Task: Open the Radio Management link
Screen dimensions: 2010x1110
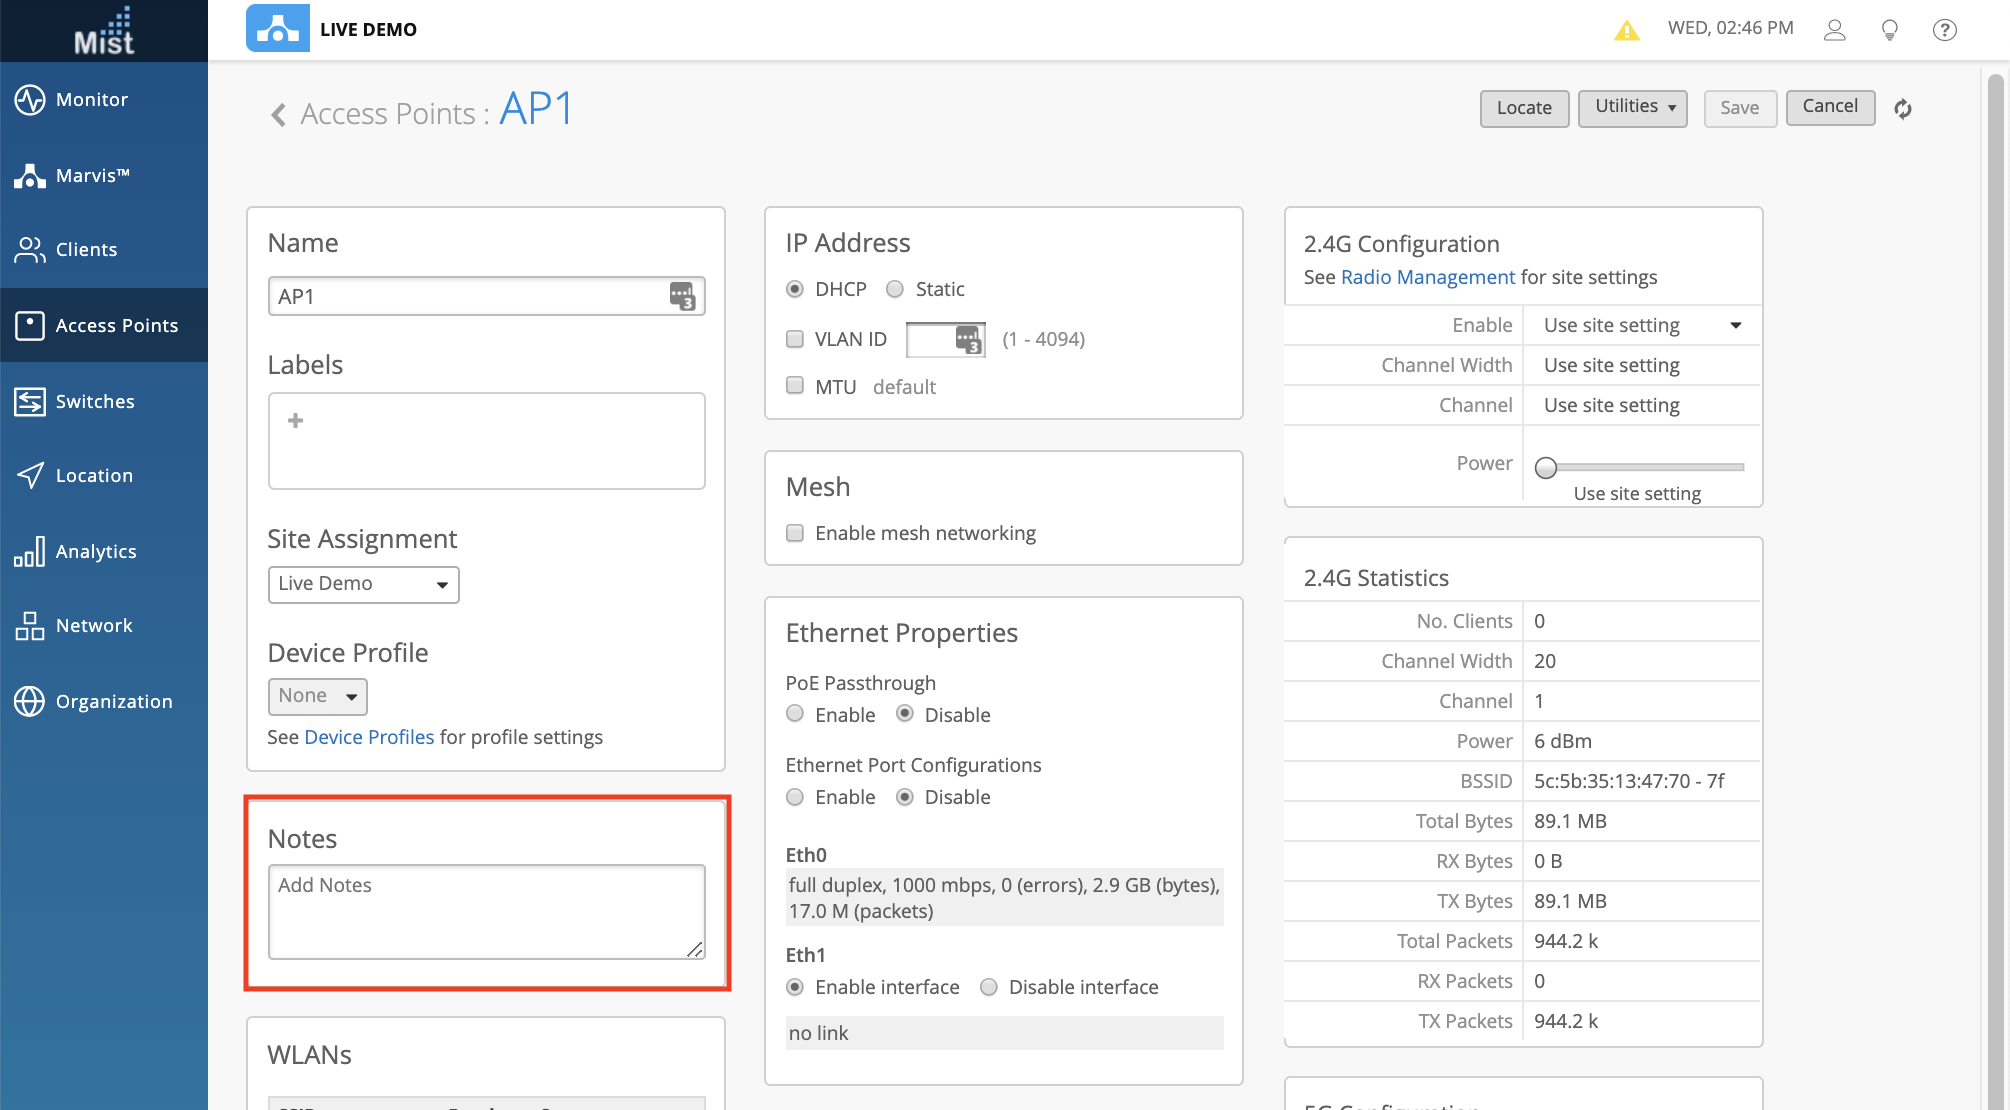Action: pos(1427,277)
